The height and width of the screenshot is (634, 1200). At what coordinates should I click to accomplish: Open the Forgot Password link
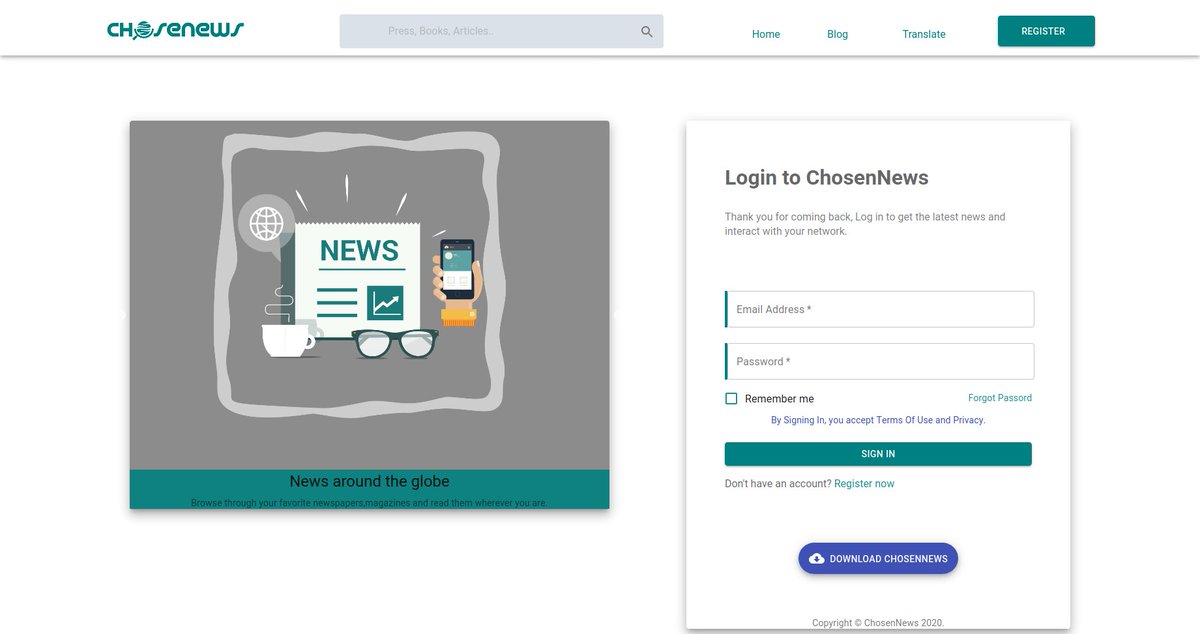pyautogui.click(x=1000, y=398)
